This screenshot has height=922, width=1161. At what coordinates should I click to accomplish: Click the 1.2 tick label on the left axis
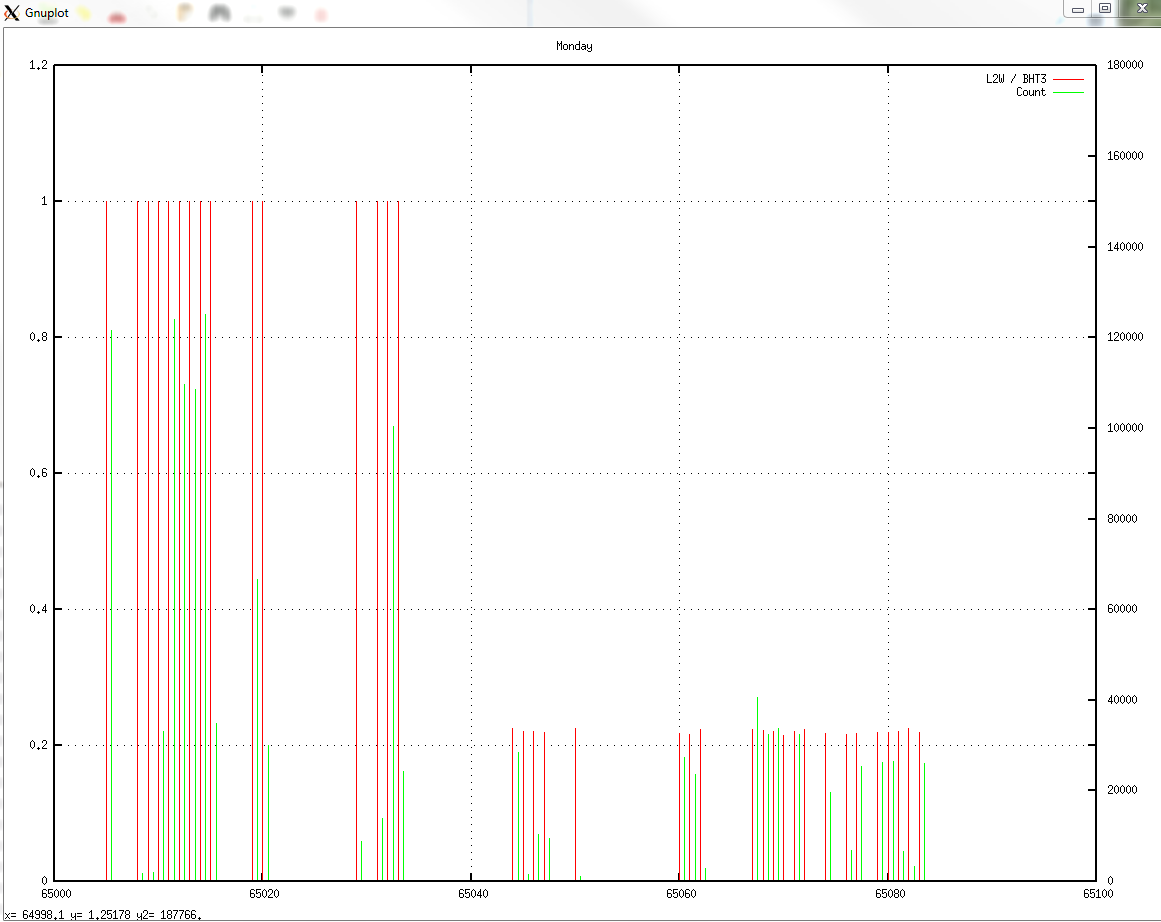pos(38,65)
